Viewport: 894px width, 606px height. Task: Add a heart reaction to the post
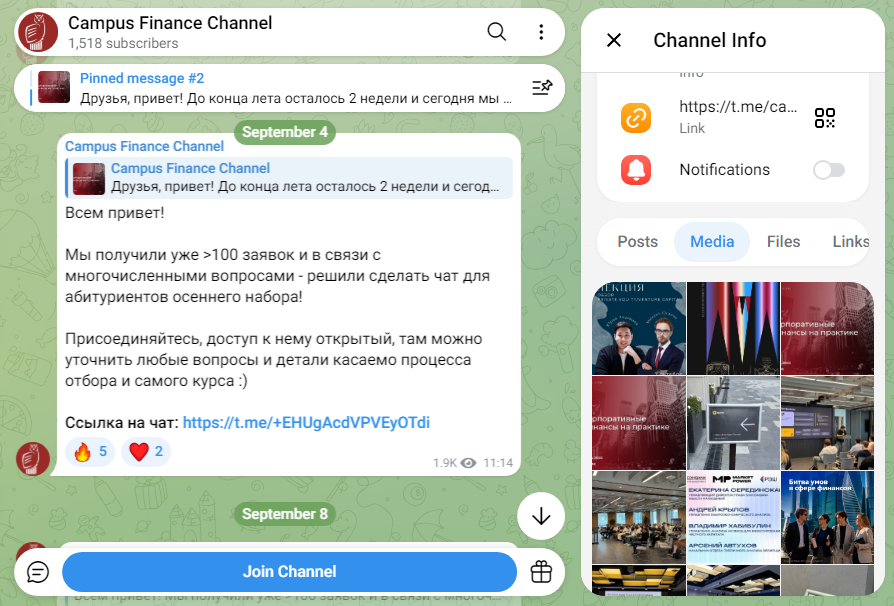pyautogui.click(x=146, y=452)
